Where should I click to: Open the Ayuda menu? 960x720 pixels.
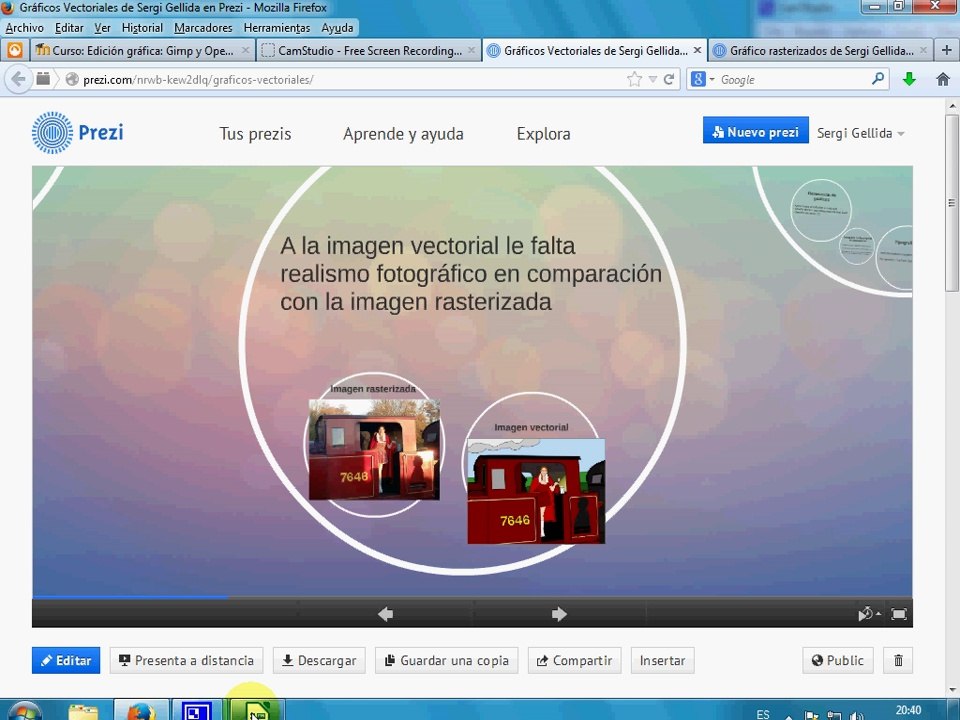coord(337,28)
